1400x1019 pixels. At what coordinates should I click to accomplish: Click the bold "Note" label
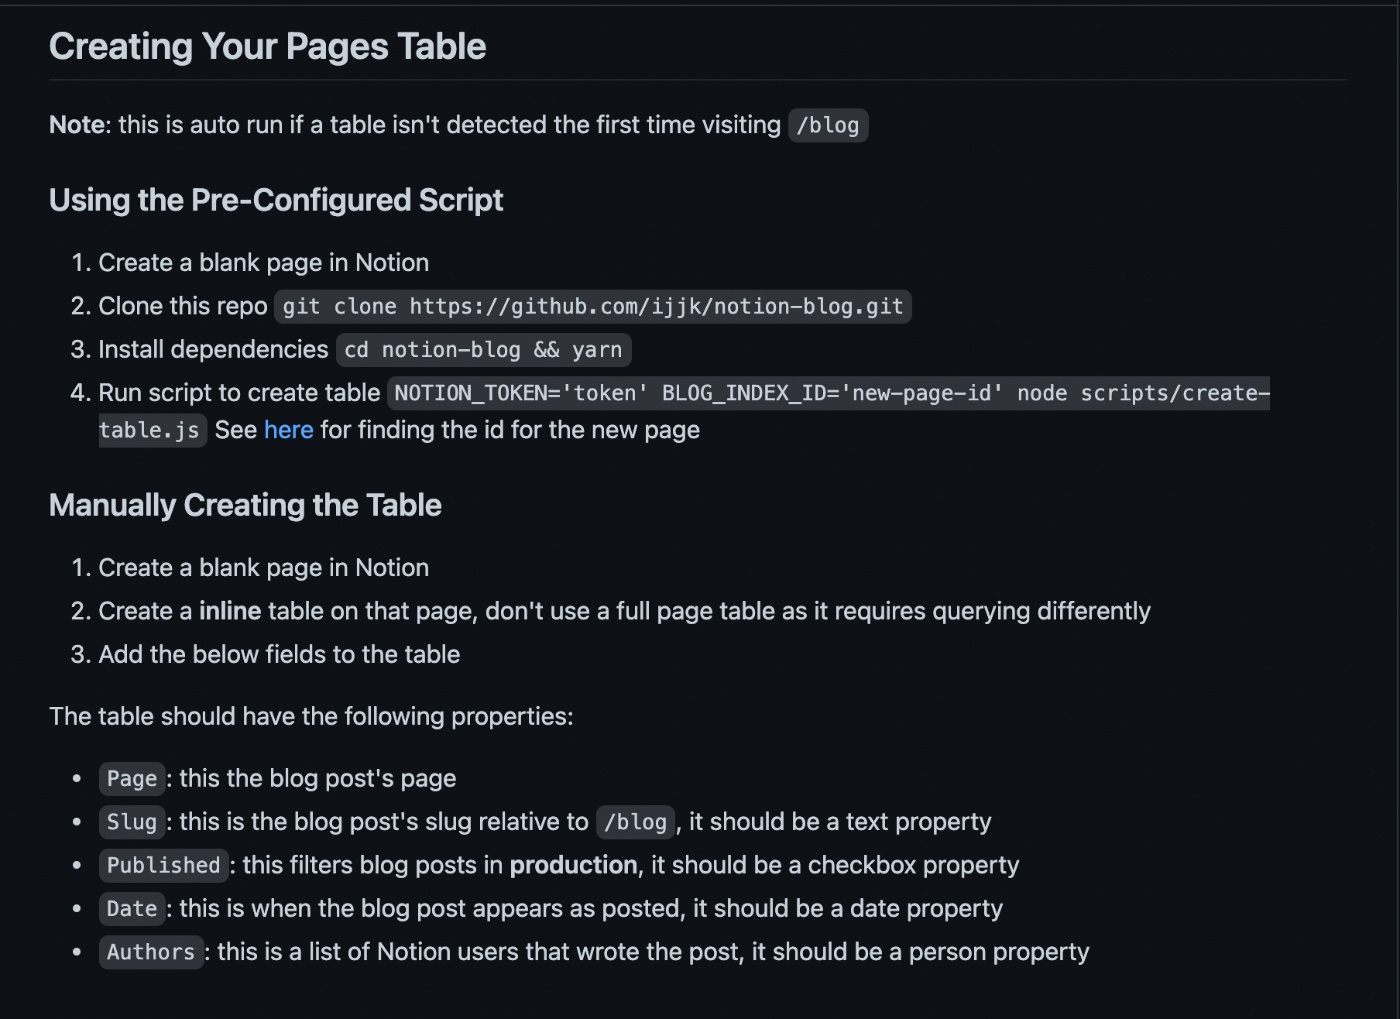tap(77, 125)
